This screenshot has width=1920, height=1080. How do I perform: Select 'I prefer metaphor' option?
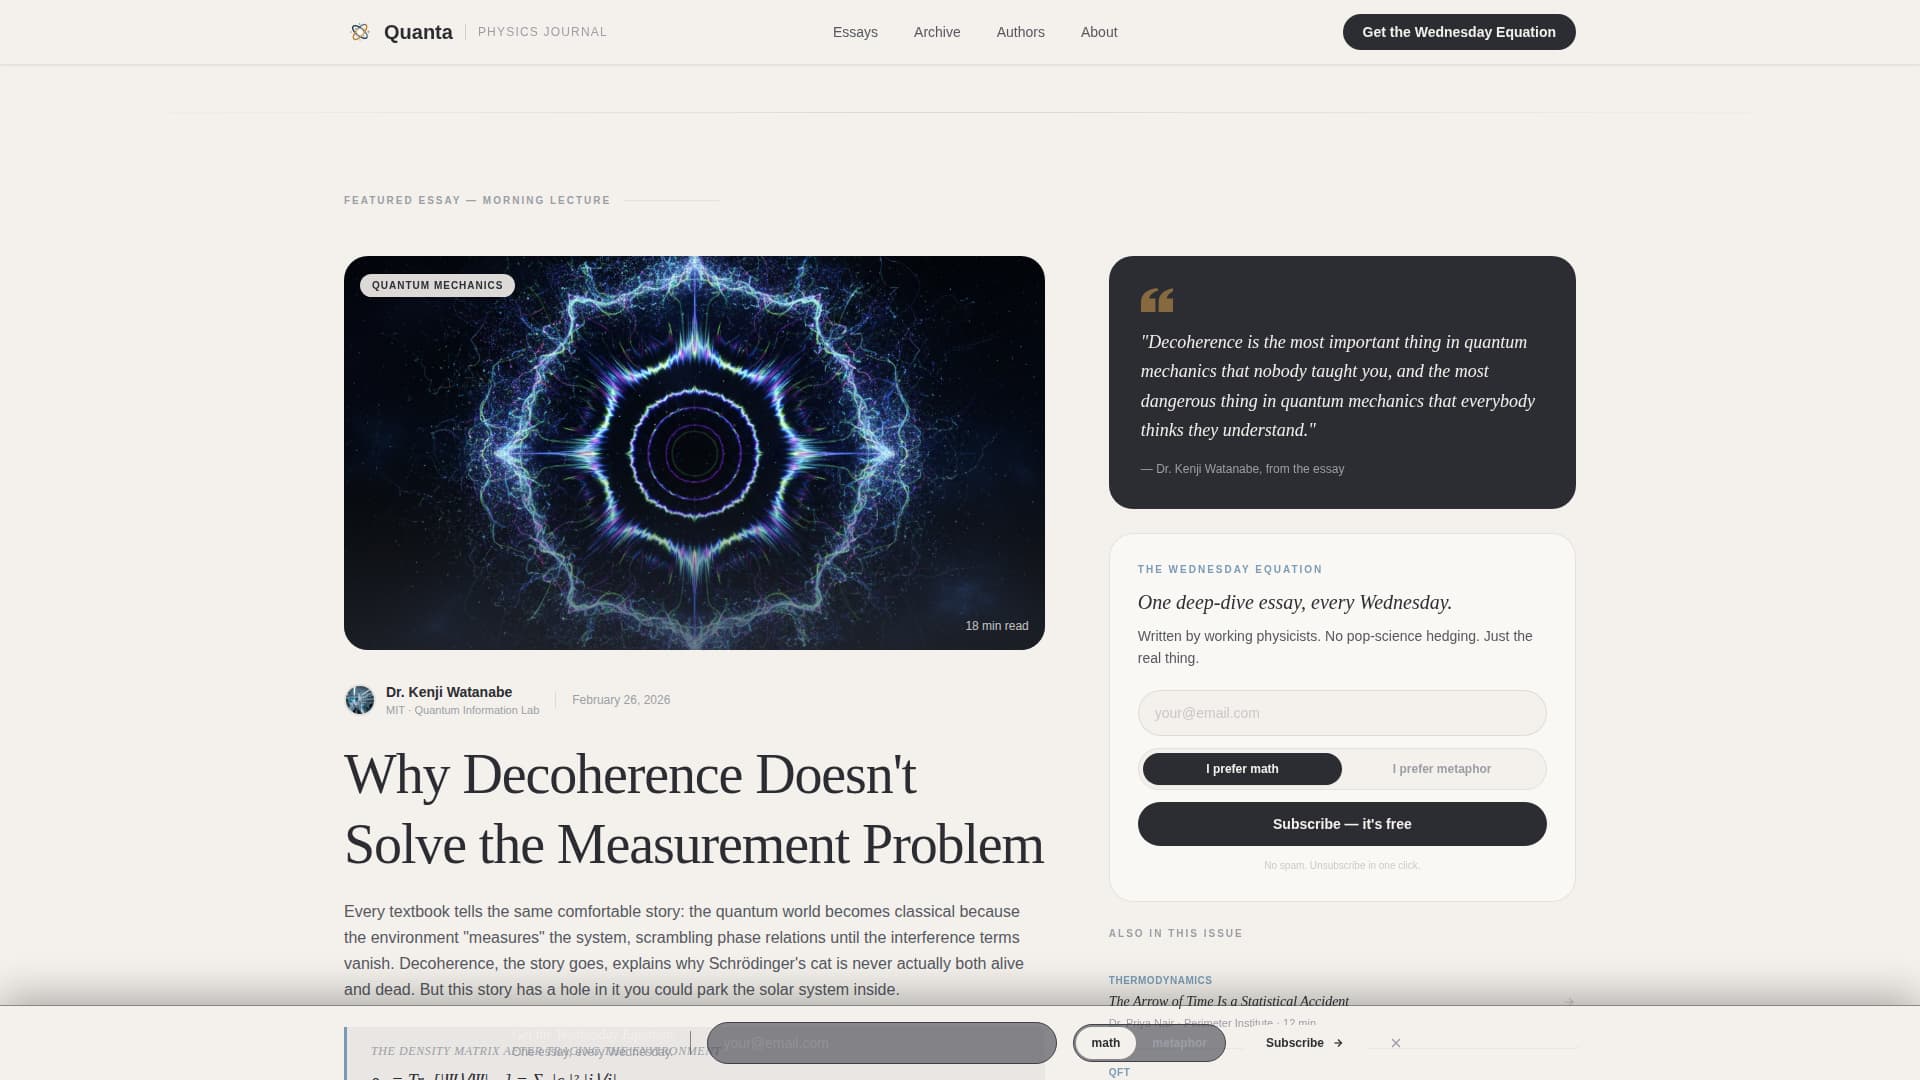pyautogui.click(x=1441, y=769)
